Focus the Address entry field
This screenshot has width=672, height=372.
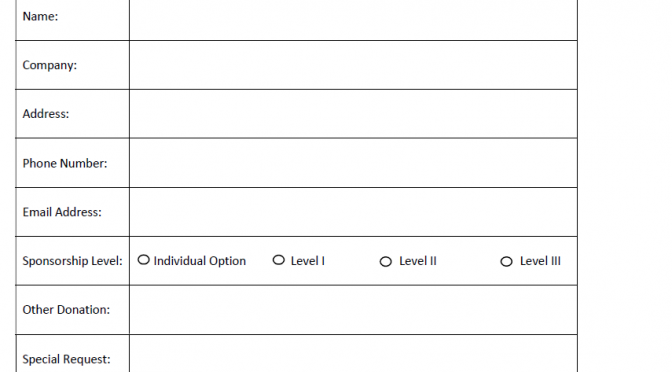point(353,114)
